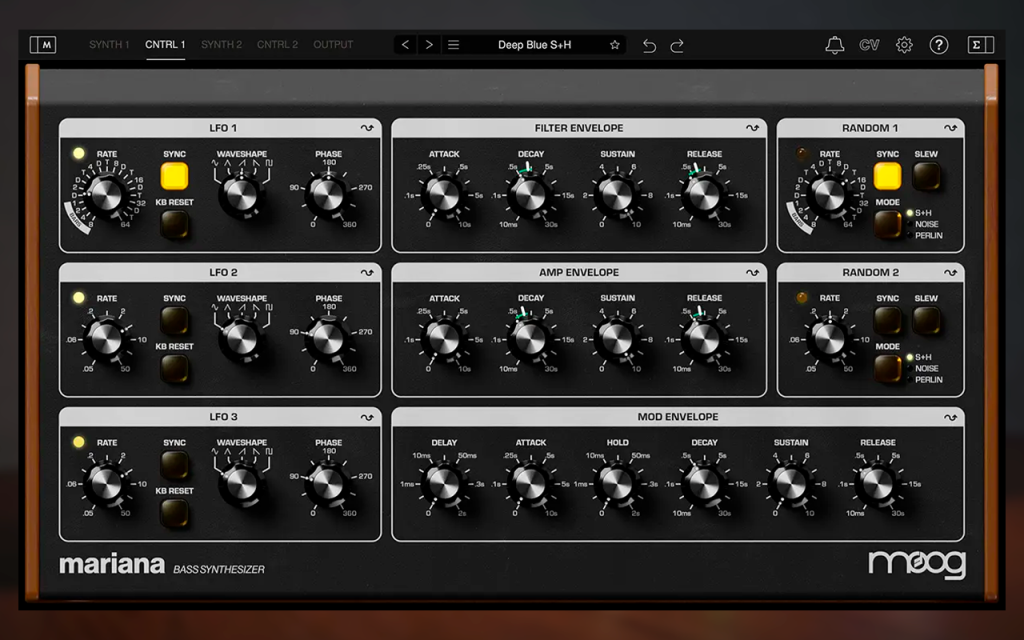The height and width of the screenshot is (640, 1024).
Task: Toggle LFO 2 SYNC button
Action: (x=174, y=321)
